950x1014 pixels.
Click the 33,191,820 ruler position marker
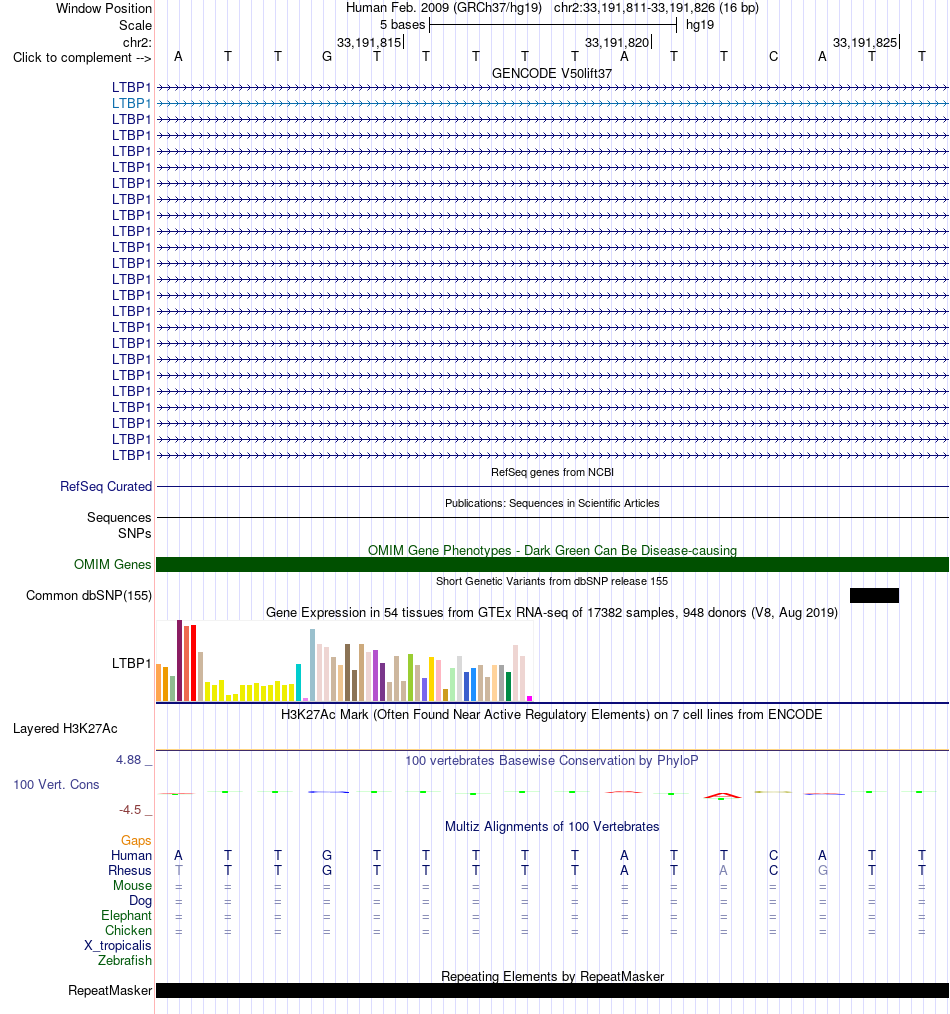coord(617,43)
